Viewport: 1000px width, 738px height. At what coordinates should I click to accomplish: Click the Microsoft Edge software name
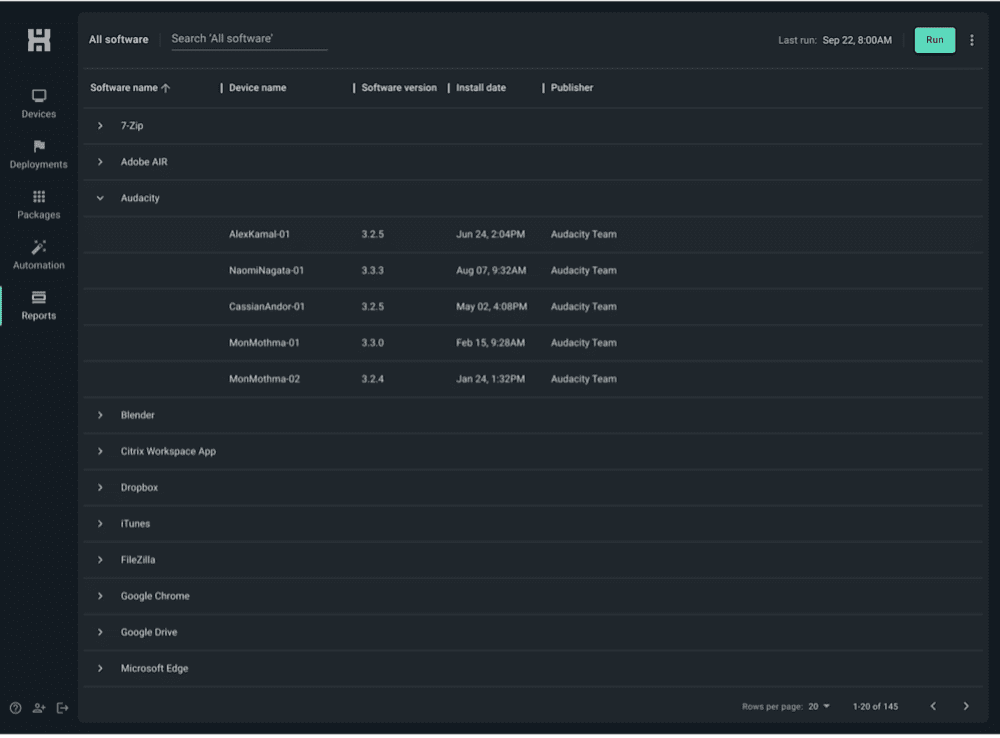[154, 669]
